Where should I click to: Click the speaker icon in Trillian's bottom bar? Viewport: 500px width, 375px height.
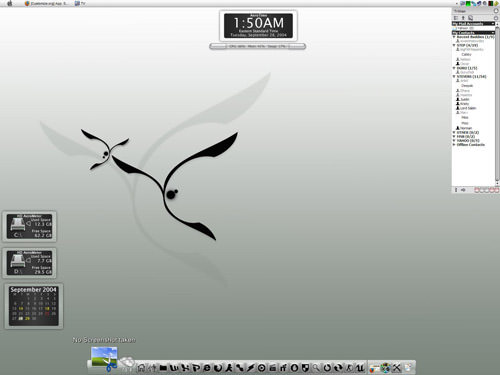coord(463,190)
